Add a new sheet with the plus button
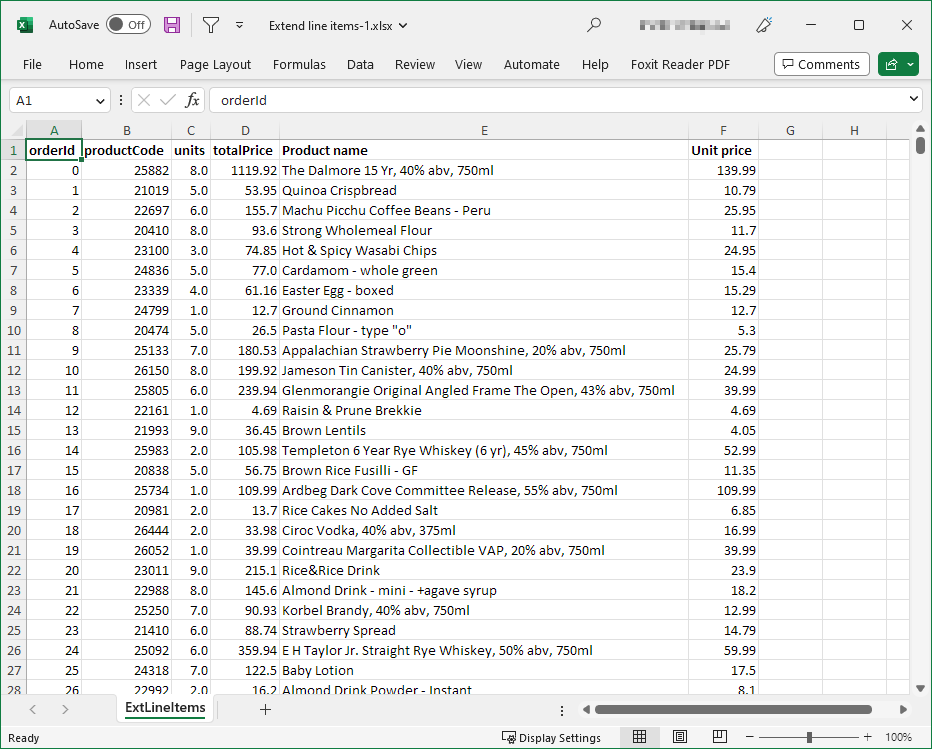The height and width of the screenshot is (749, 932). click(x=265, y=708)
